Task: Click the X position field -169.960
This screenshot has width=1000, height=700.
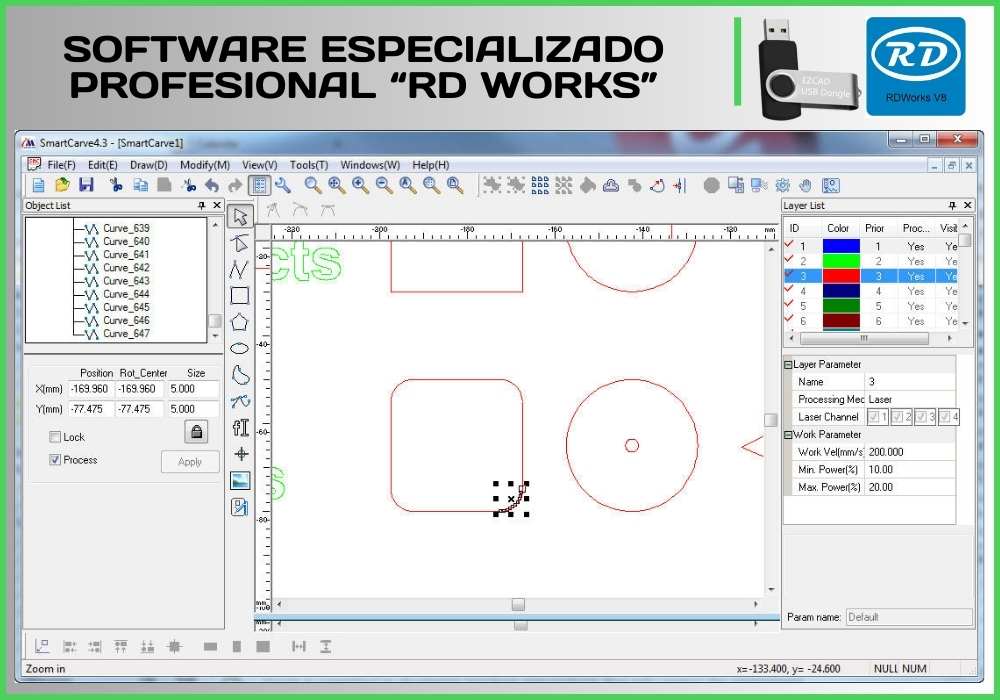Action: pos(91,389)
